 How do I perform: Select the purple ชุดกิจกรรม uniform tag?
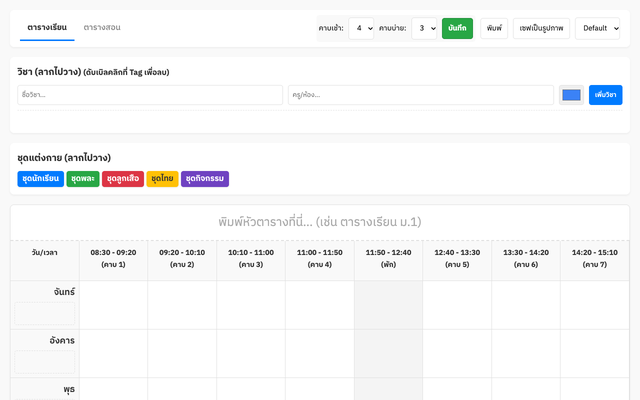pos(205,179)
